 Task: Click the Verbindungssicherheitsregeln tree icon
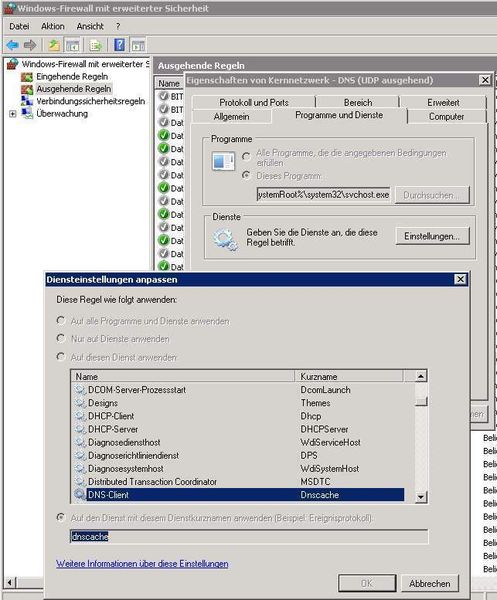(x=27, y=101)
